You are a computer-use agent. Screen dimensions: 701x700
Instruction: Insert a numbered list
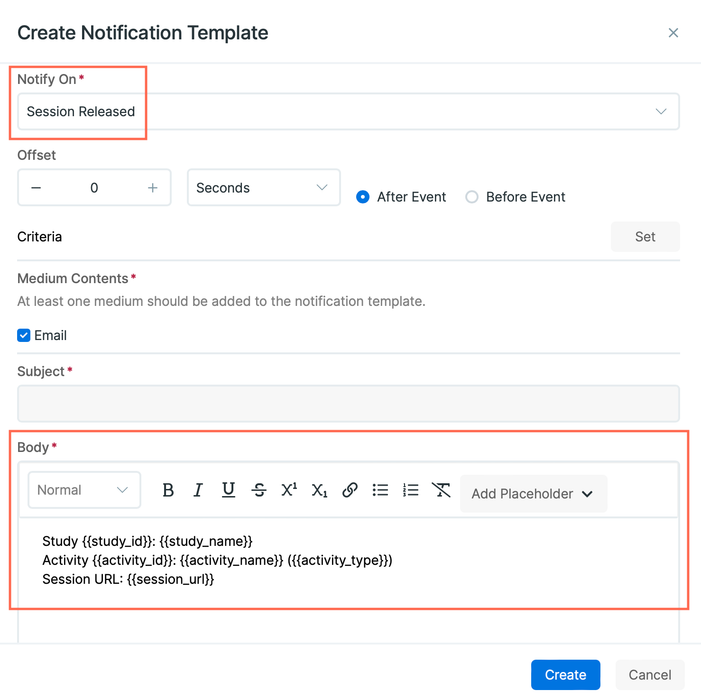tap(410, 490)
